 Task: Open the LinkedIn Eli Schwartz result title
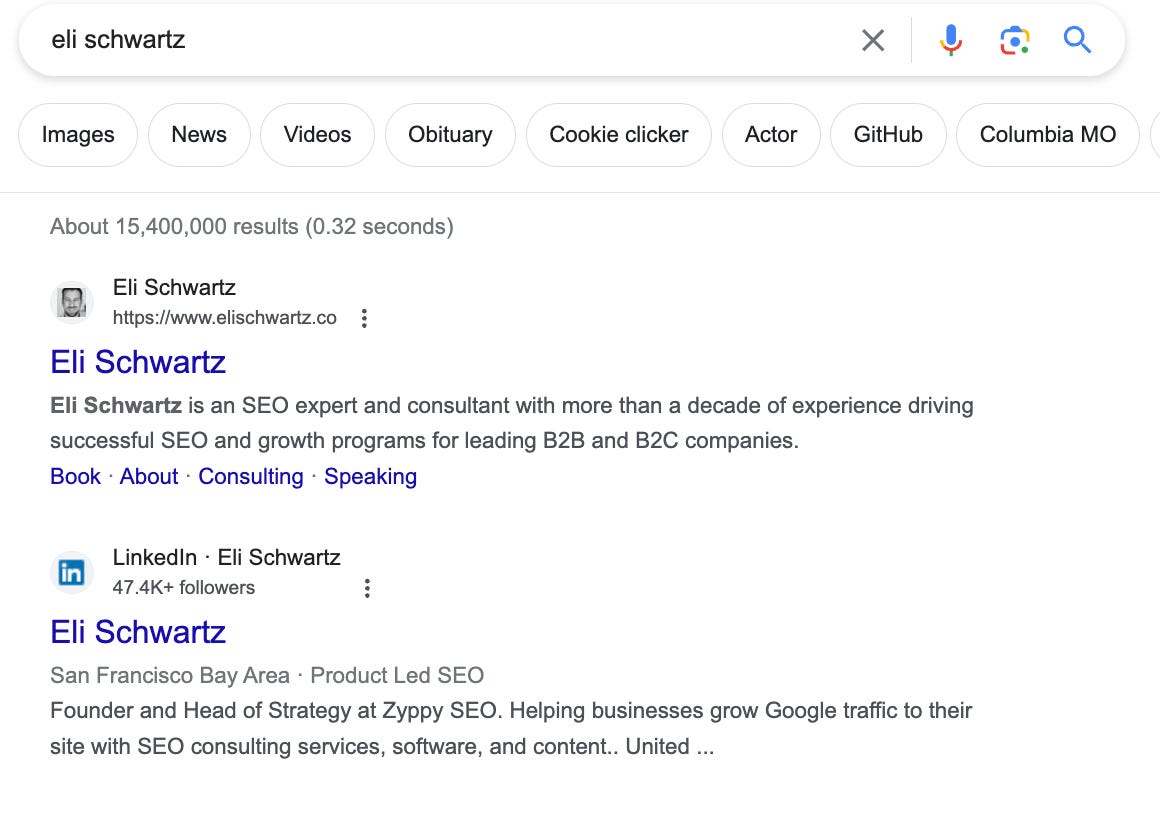pos(138,632)
